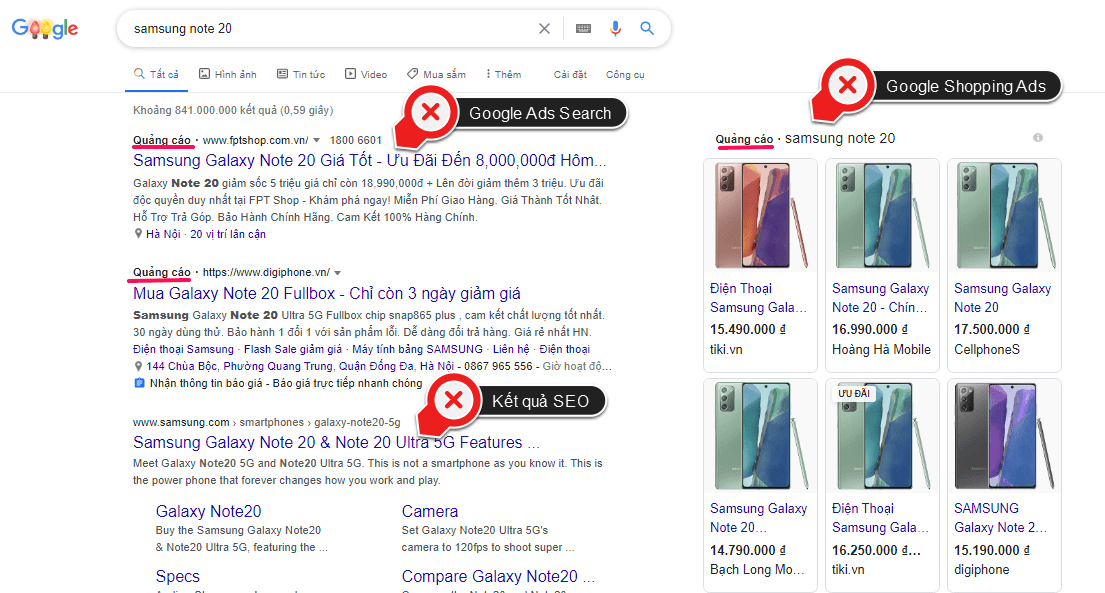This screenshot has height=593, width=1105.
Task: Open Samsung Galaxy Note 20 - Chín... product title
Action: point(881,298)
